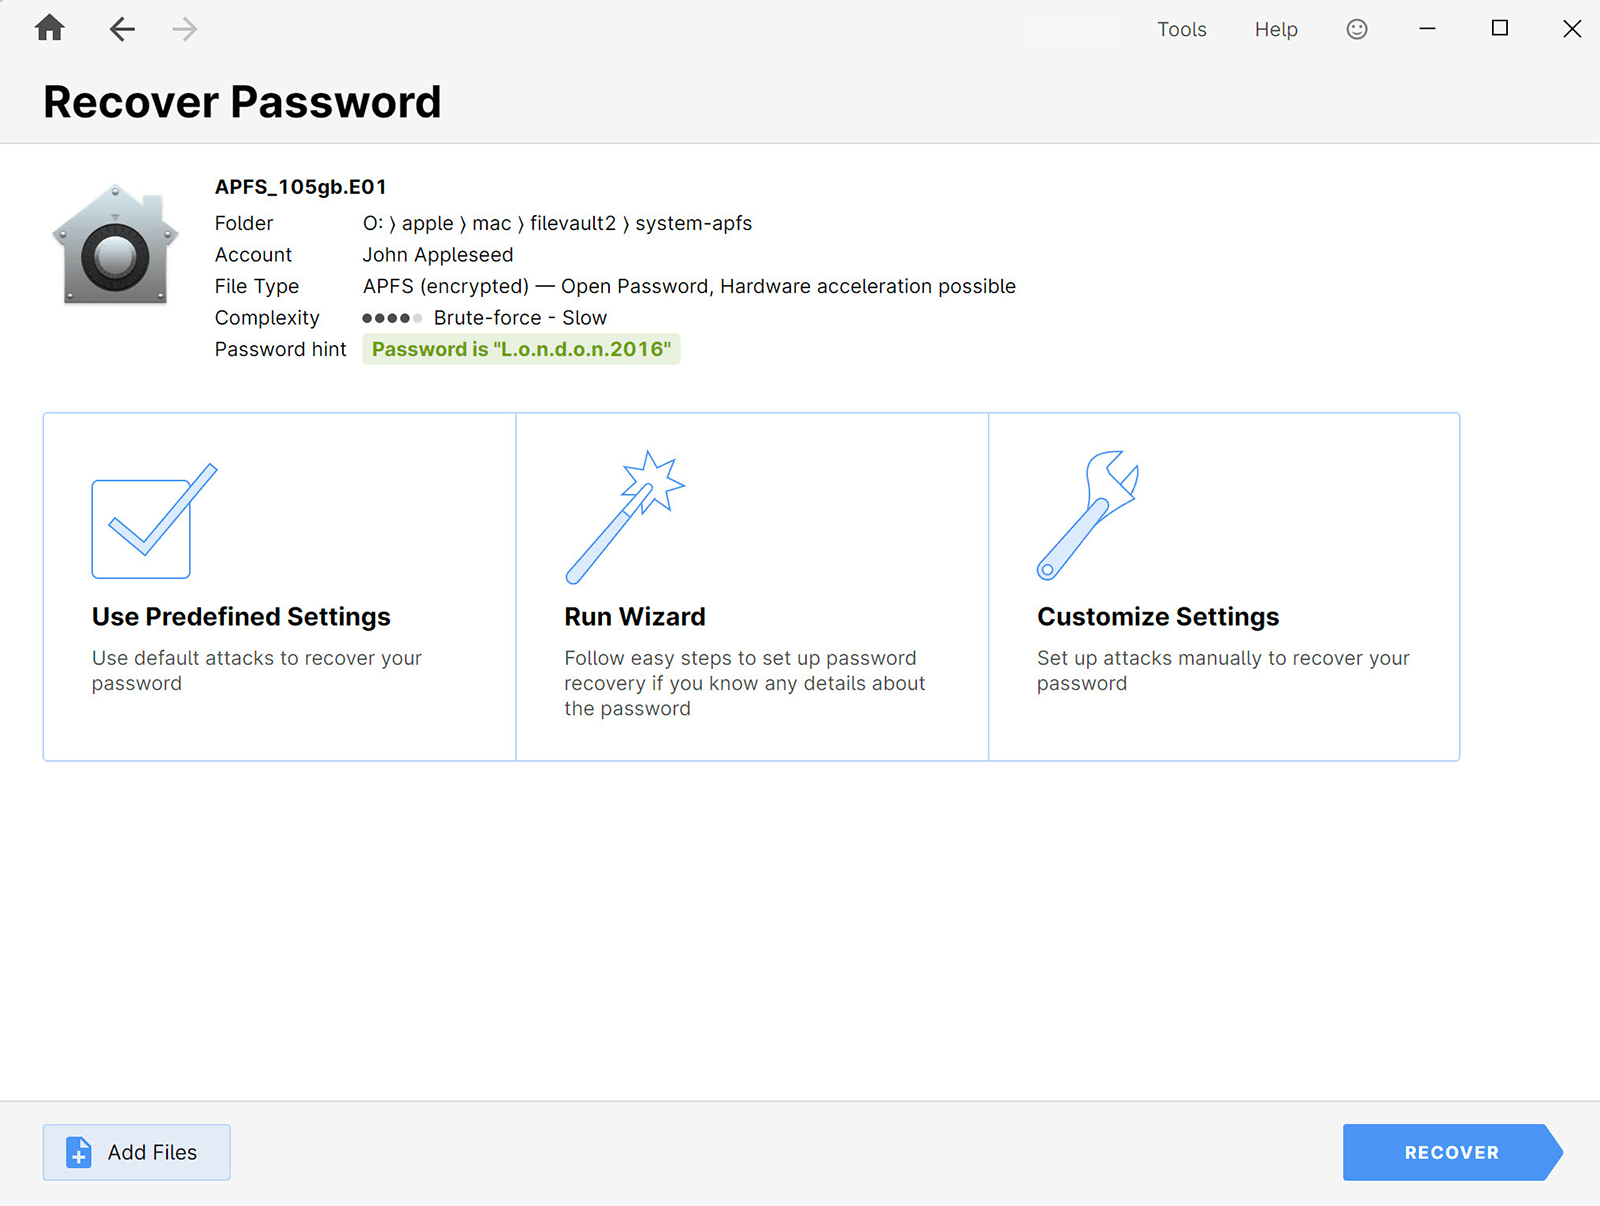Click the File Type label
1600x1206 pixels.
[257, 286]
